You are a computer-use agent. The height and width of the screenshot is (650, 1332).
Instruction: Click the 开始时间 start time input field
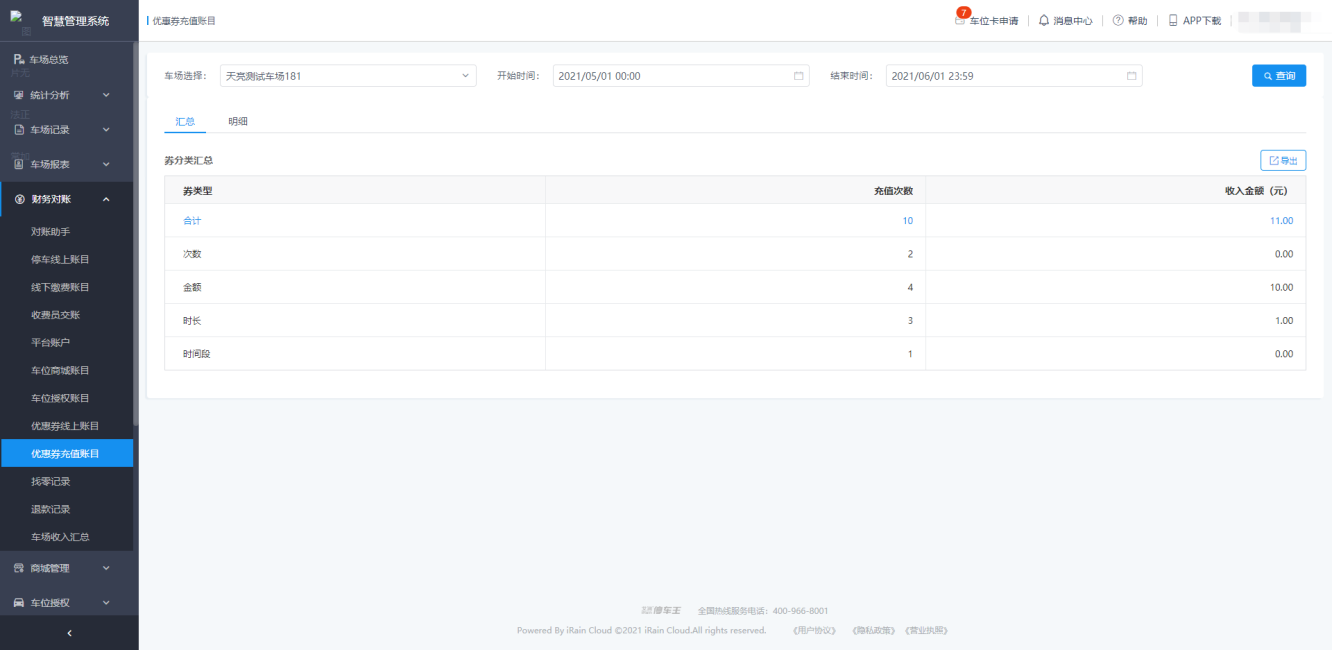click(670, 76)
